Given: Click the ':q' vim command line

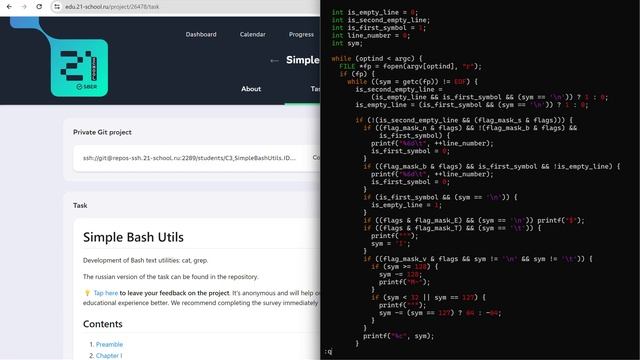Looking at the screenshot, I should tap(328, 351).
